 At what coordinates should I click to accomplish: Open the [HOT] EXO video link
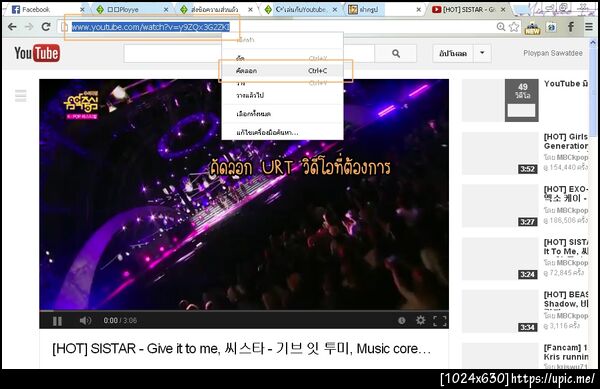point(566,194)
